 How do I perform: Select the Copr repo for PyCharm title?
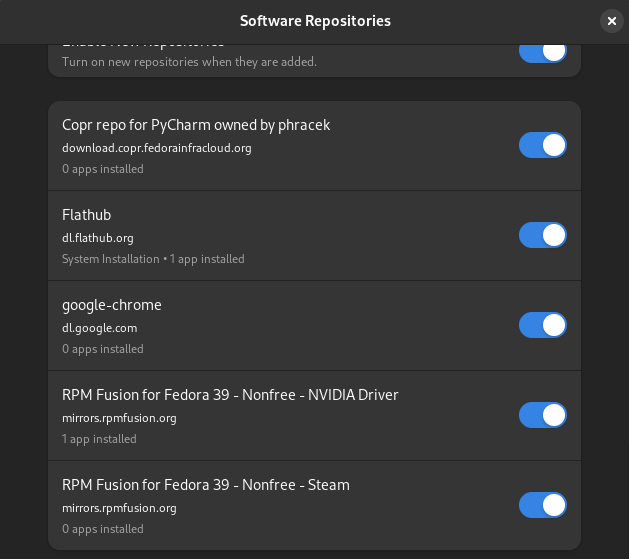pyautogui.click(x=196, y=125)
